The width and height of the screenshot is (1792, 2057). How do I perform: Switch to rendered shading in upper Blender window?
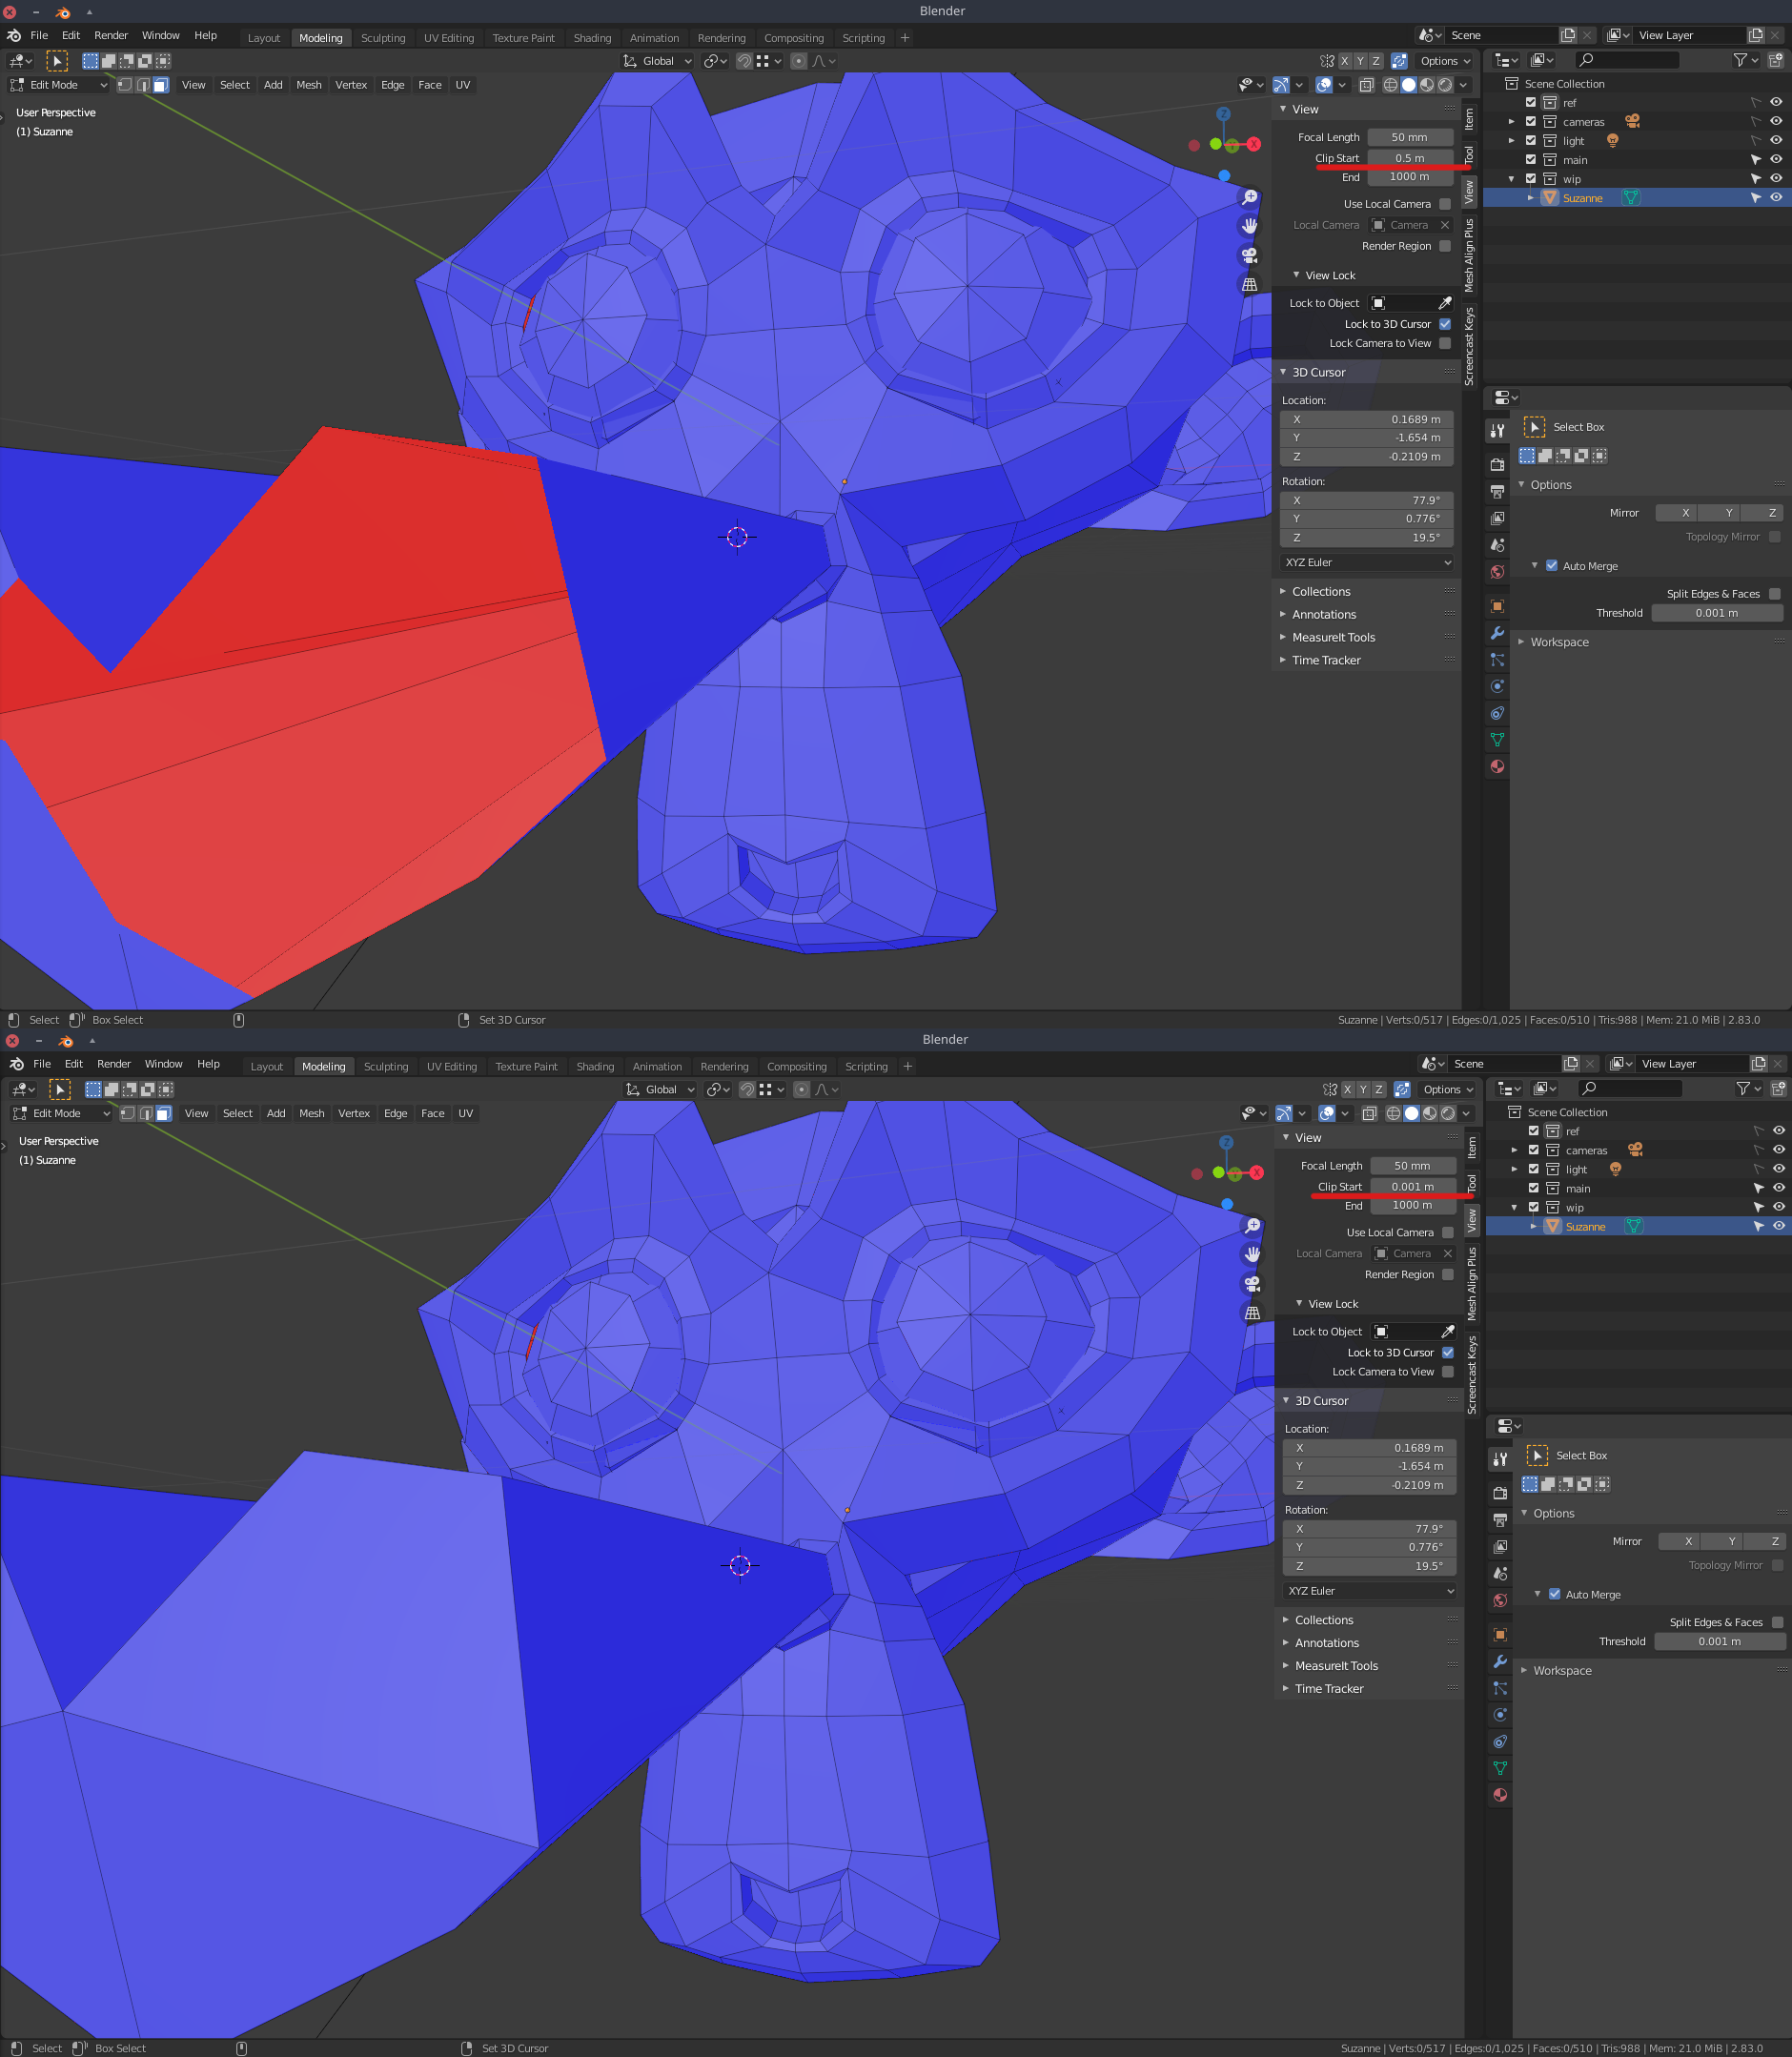1445,85
